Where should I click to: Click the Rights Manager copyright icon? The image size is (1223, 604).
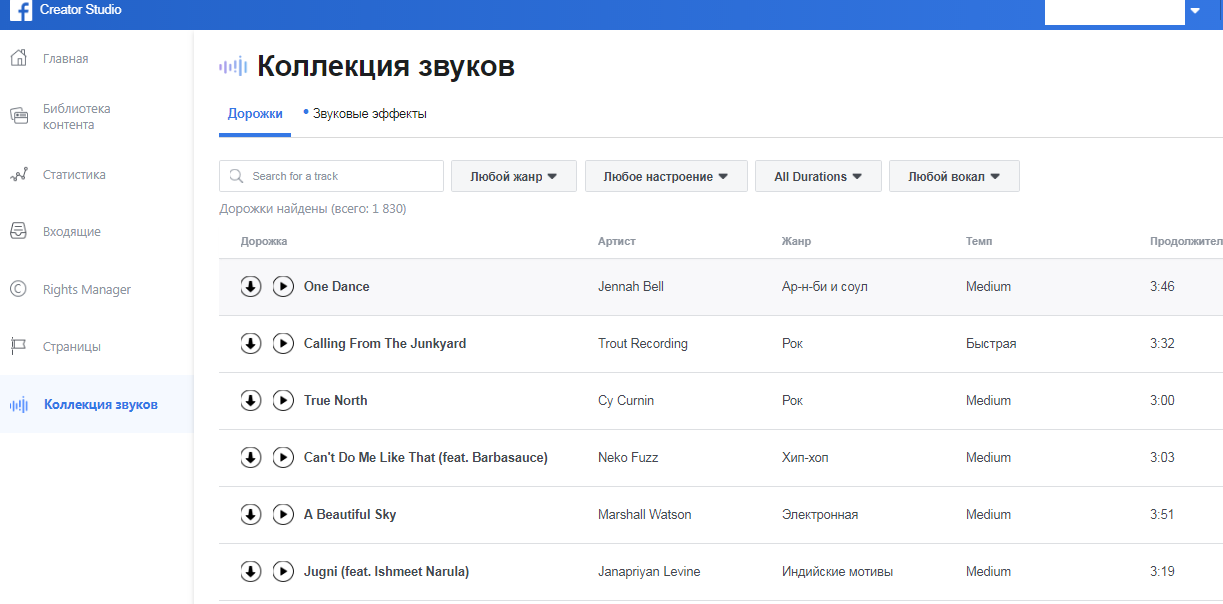click(x=18, y=289)
